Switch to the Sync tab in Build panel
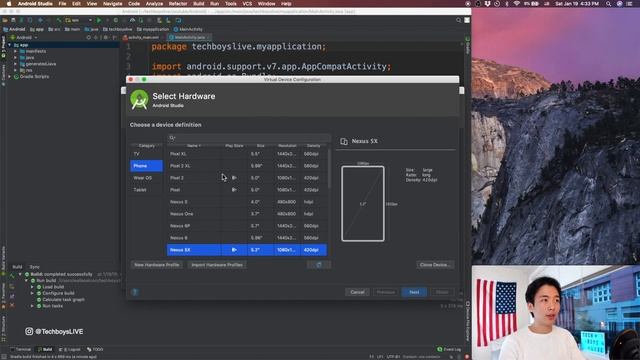The height and width of the screenshot is (360, 640). coord(35,267)
